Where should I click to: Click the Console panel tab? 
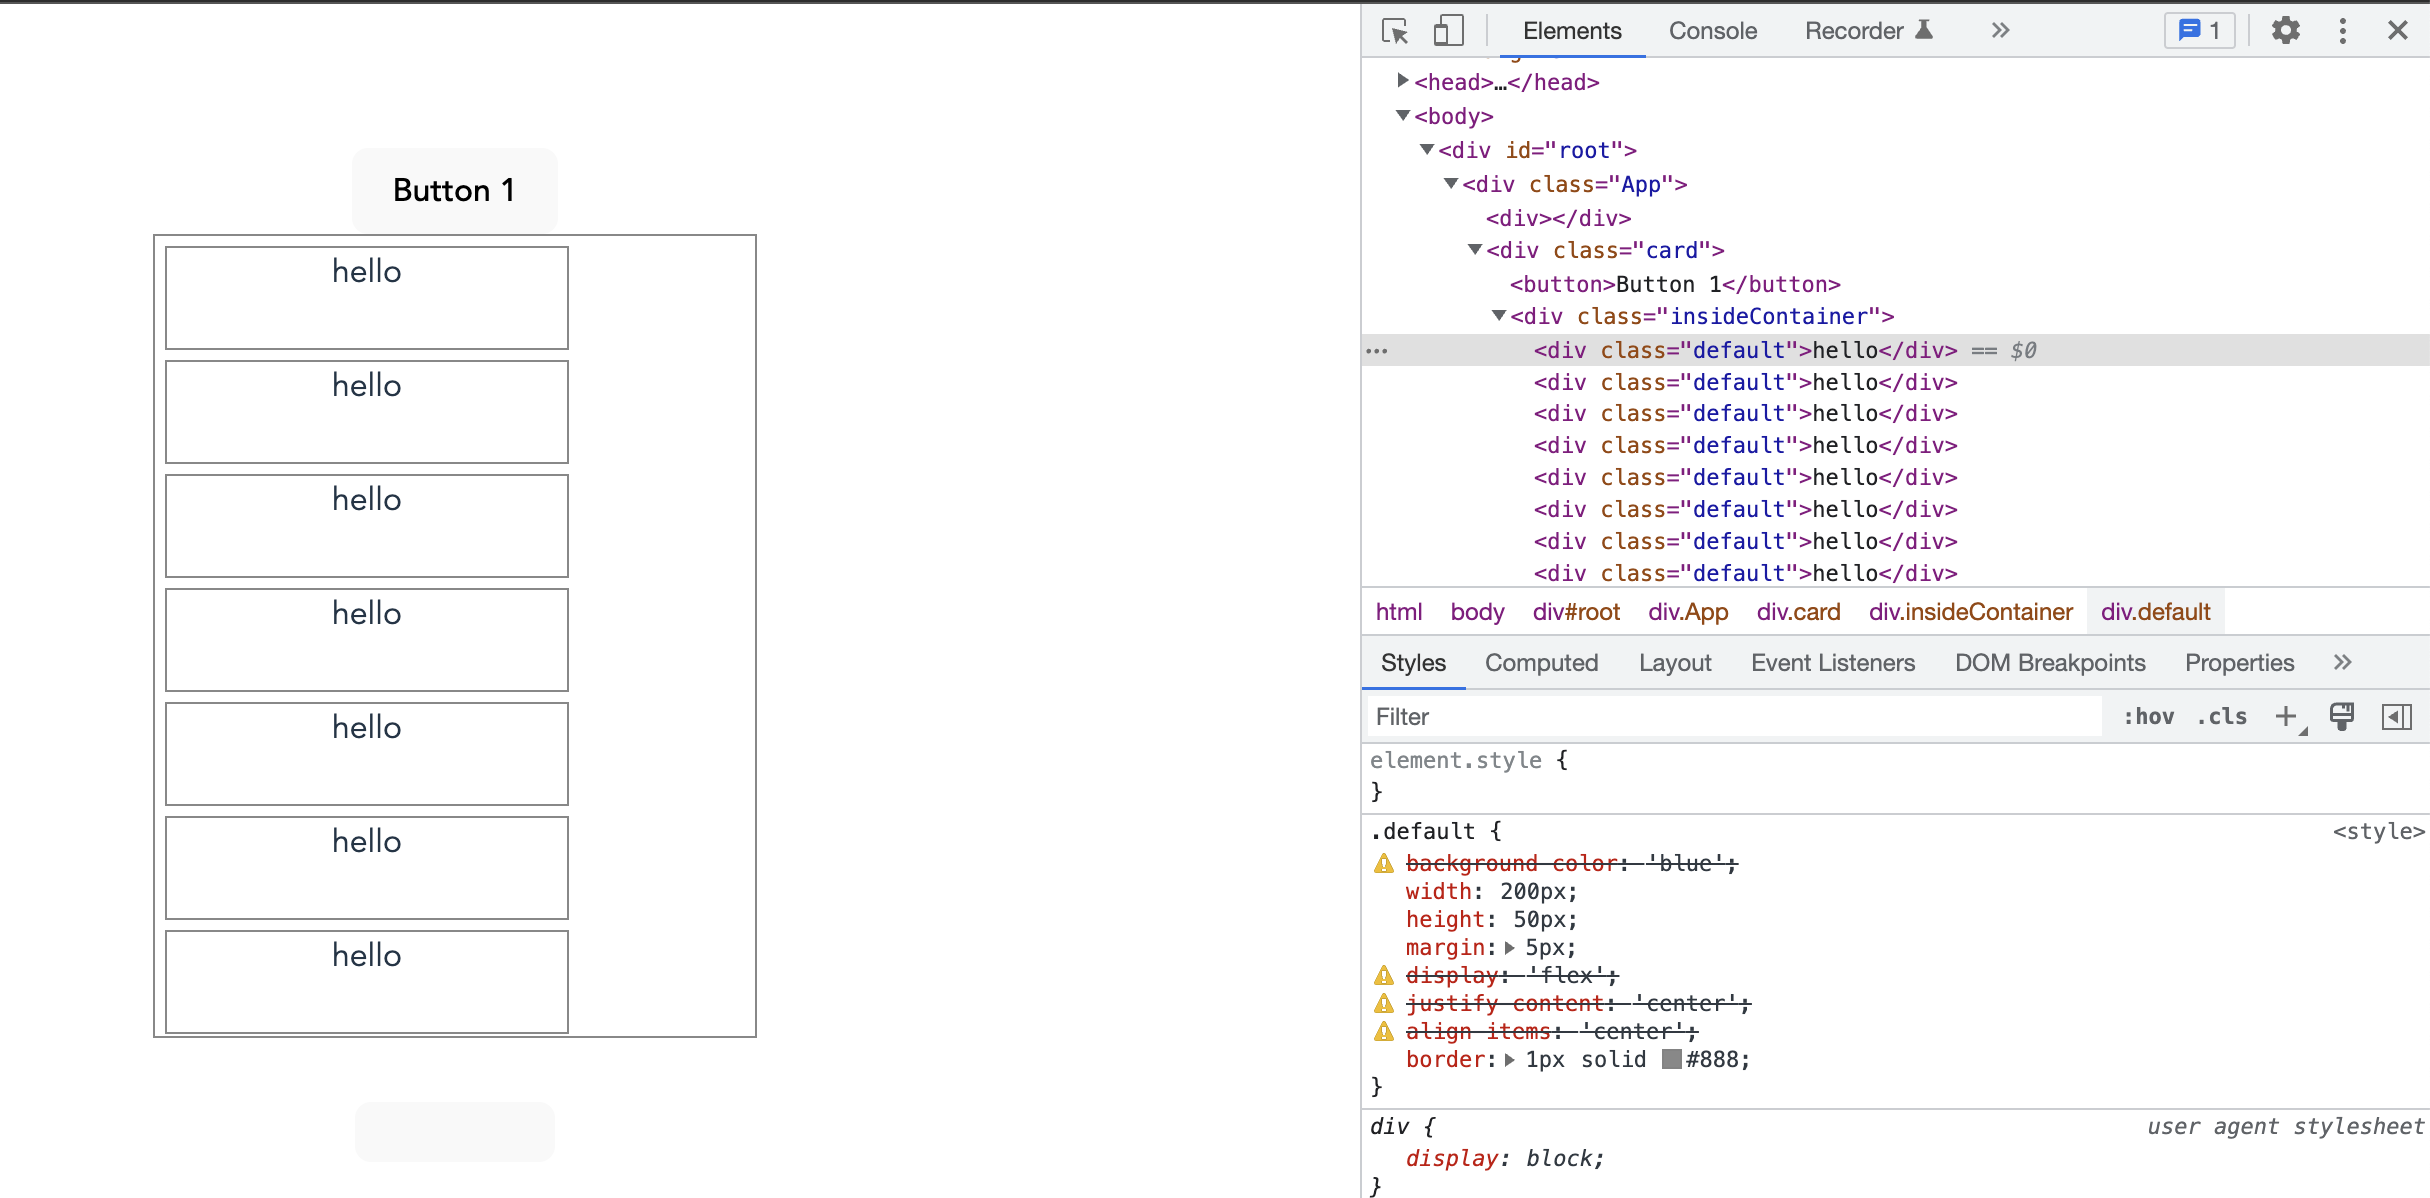tap(1712, 31)
